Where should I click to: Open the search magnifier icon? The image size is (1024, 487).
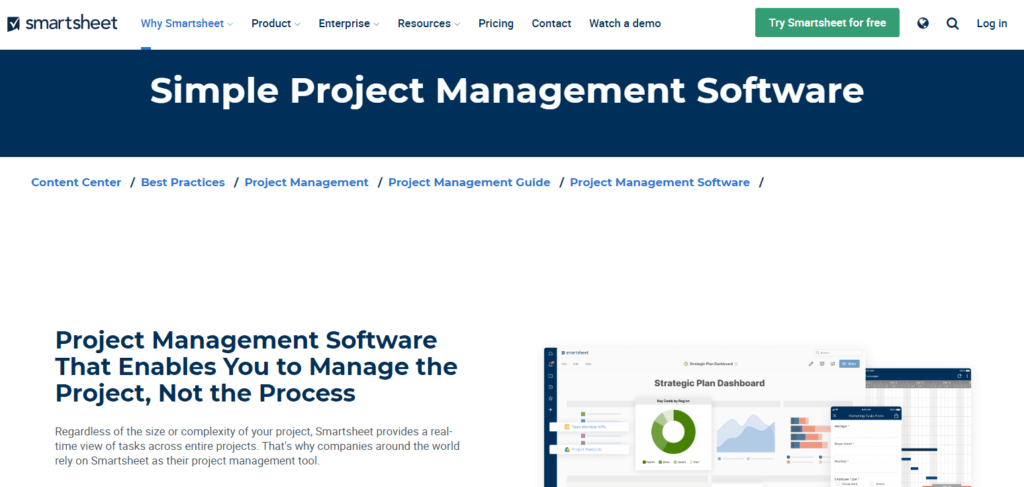click(953, 24)
